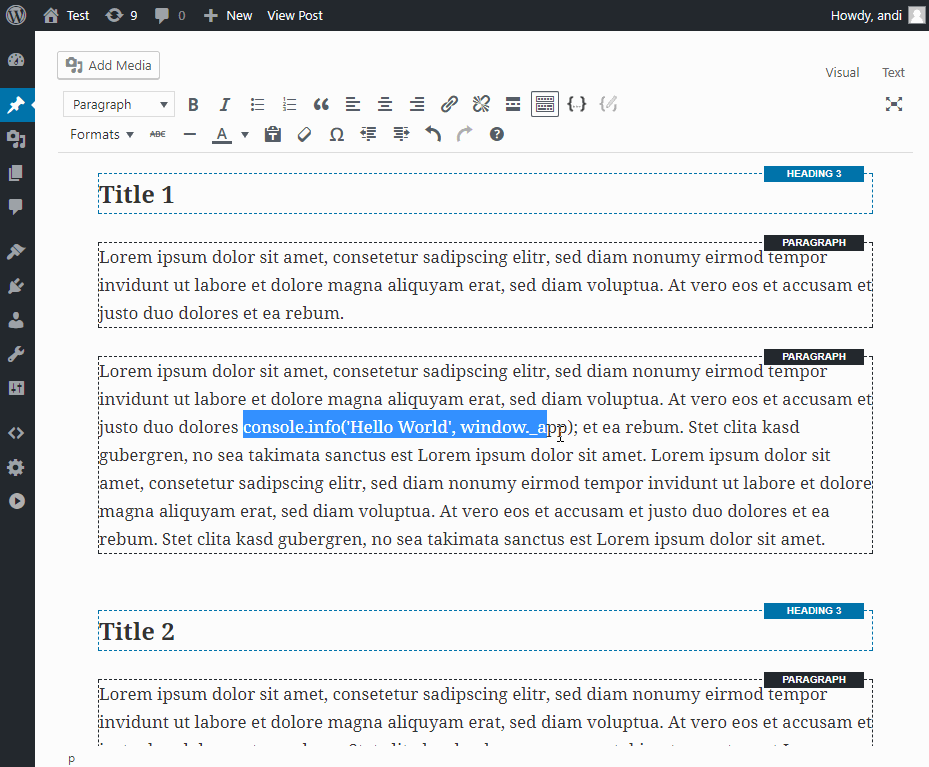Click the word "gubergren" in the long paragraph
This screenshot has width=929, height=767.
click(x=142, y=455)
